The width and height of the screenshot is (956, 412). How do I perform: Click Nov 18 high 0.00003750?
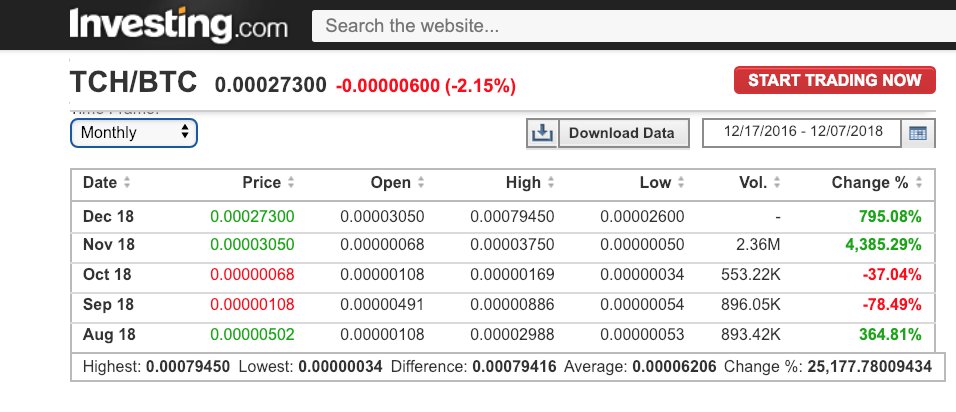click(512, 245)
